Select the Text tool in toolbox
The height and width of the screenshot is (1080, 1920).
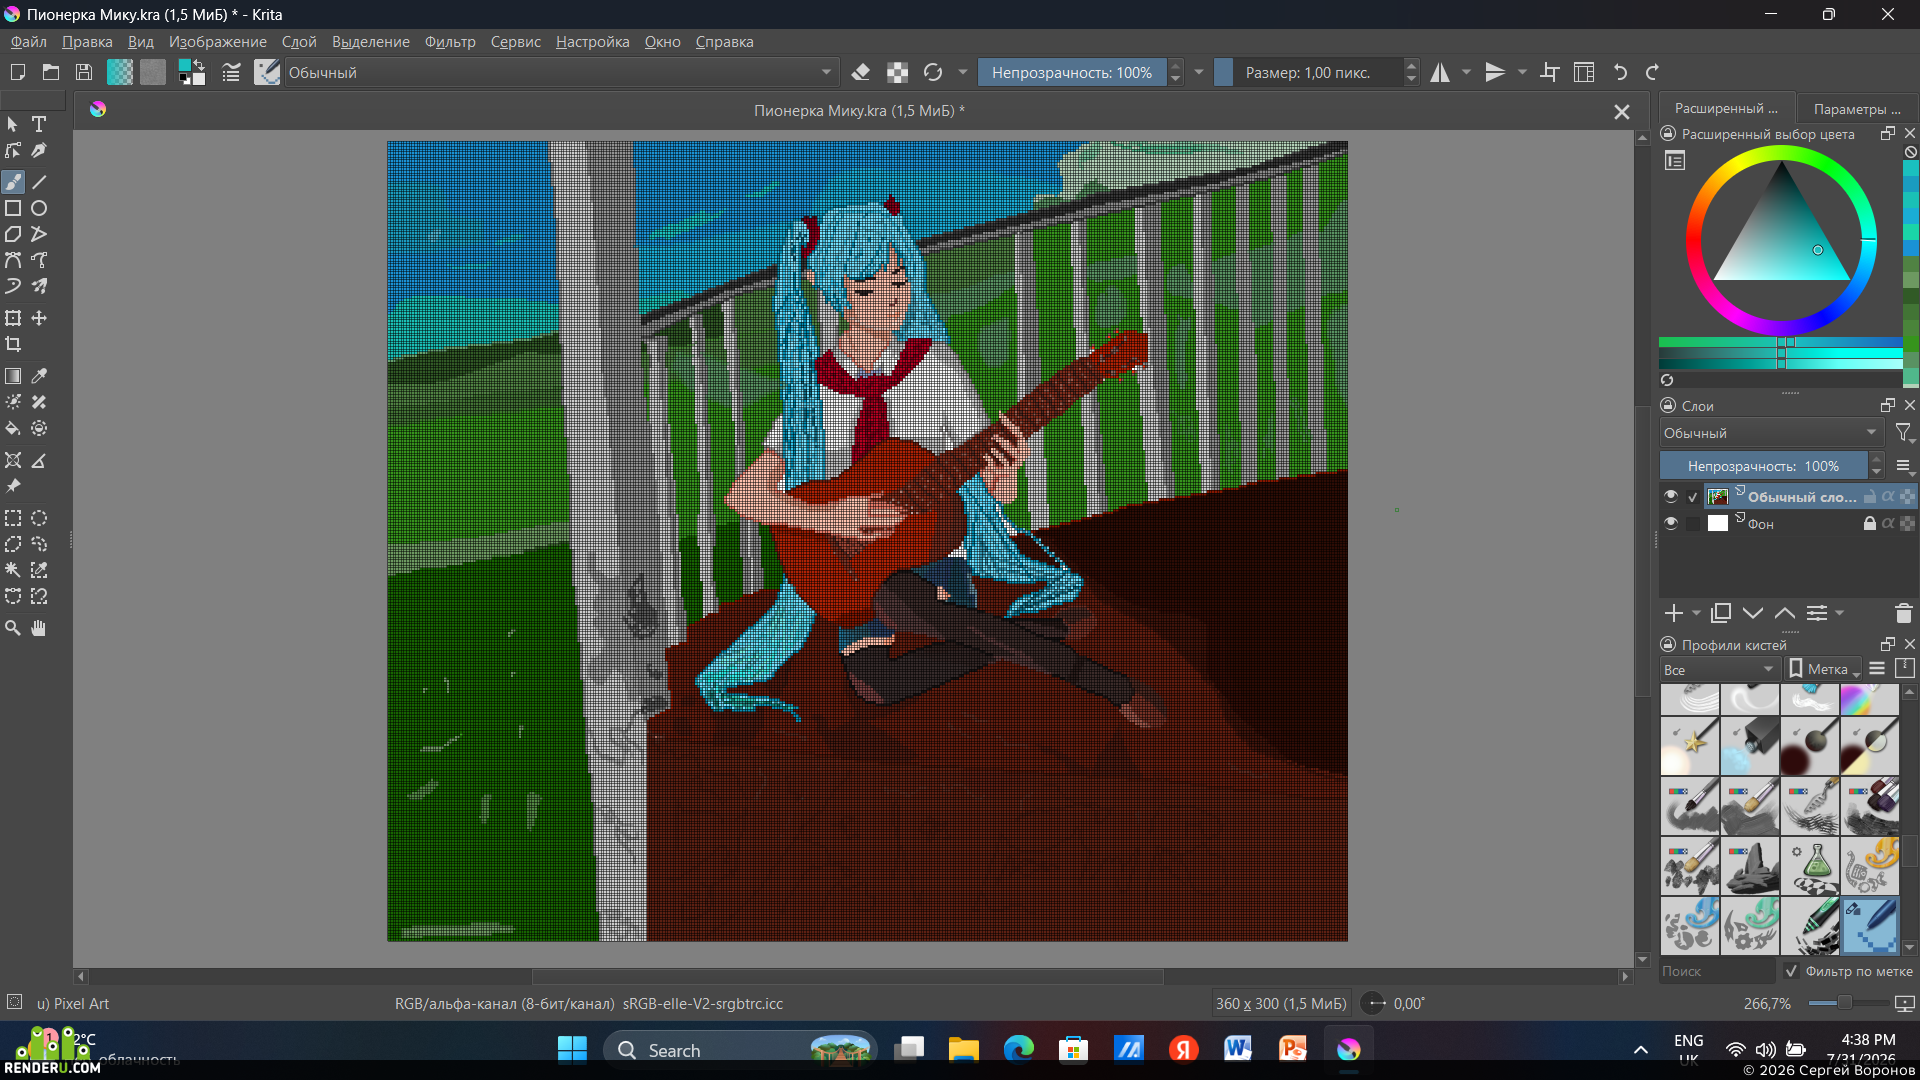pos(39,124)
